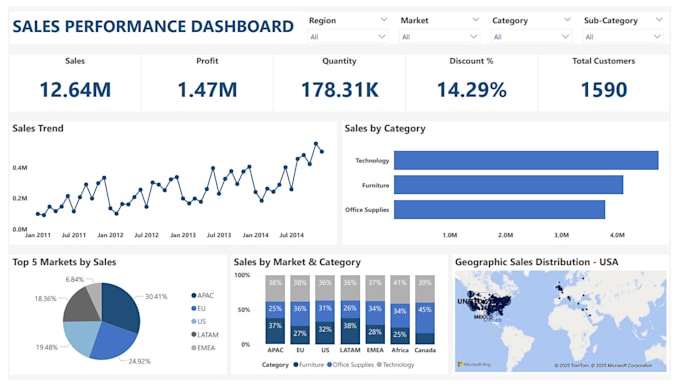
Task: Select the Profit KPI card value 1.47M
Action: pyautogui.click(x=207, y=90)
